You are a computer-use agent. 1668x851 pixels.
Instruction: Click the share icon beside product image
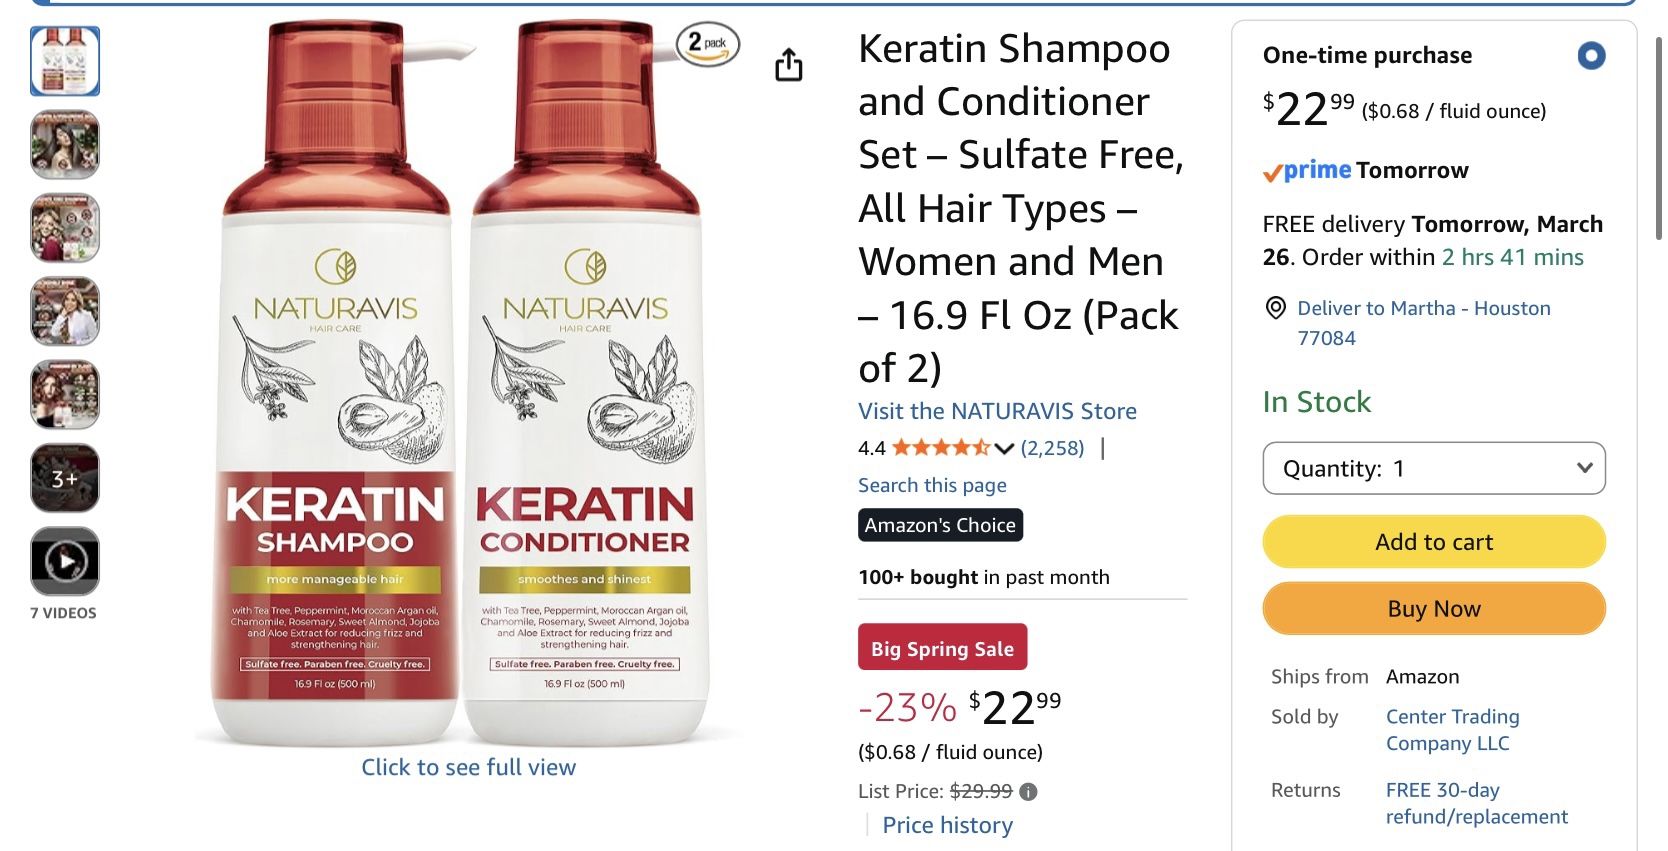(789, 64)
